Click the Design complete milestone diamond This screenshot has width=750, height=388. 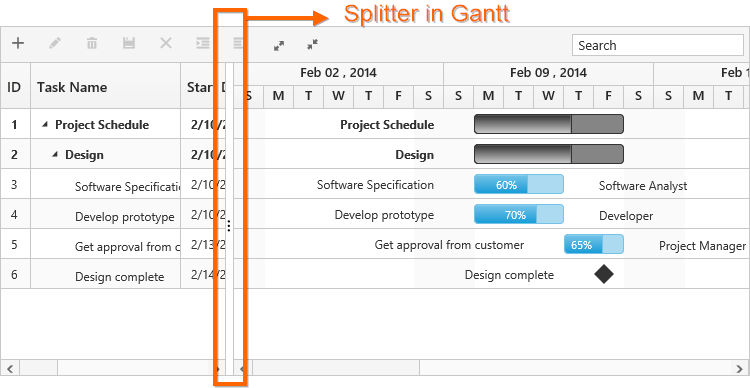[604, 274]
